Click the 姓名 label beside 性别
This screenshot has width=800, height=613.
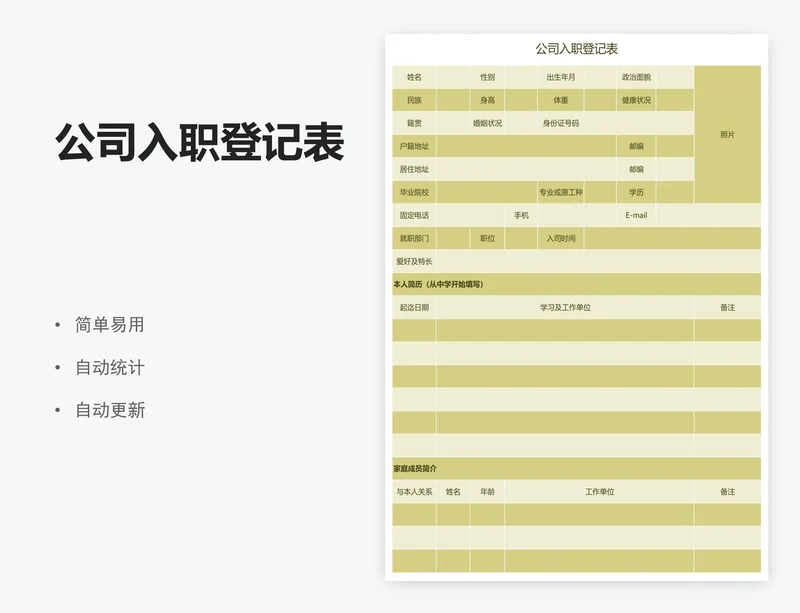pyautogui.click(x=414, y=77)
